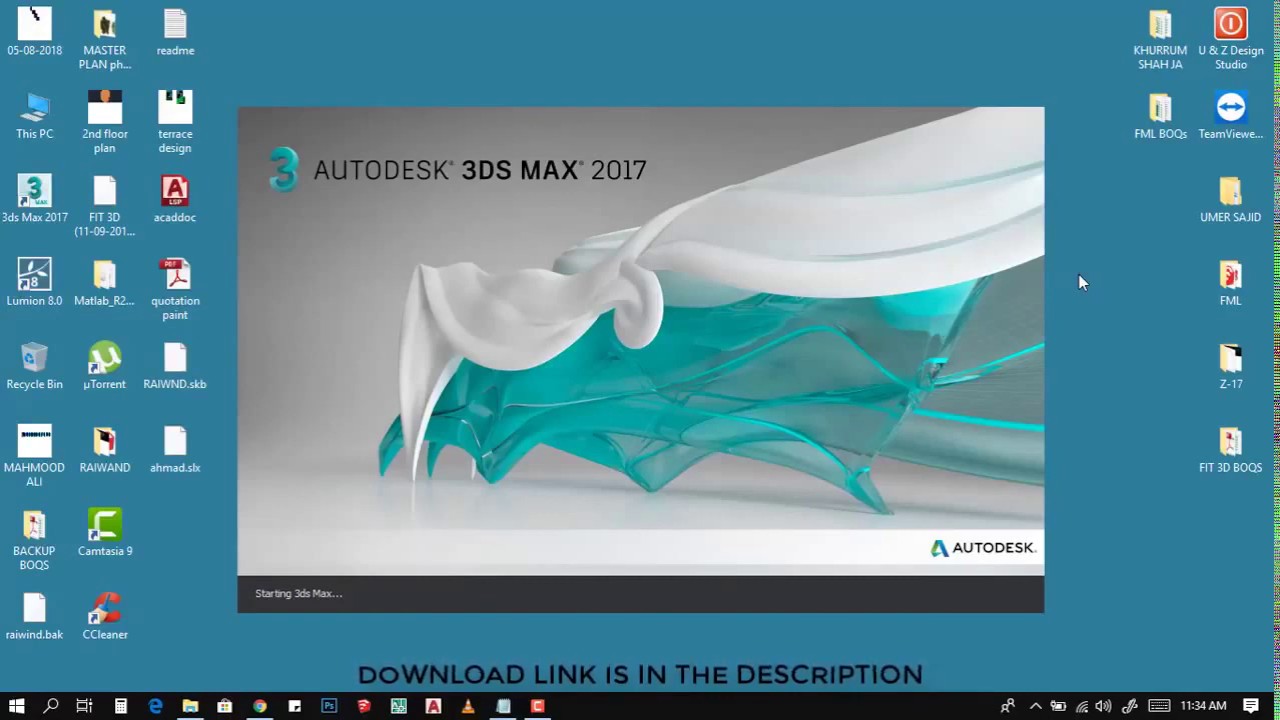Open the Wi-Fi network tray icon
Screen dimensions: 1280x720
pyautogui.click(x=1081, y=706)
